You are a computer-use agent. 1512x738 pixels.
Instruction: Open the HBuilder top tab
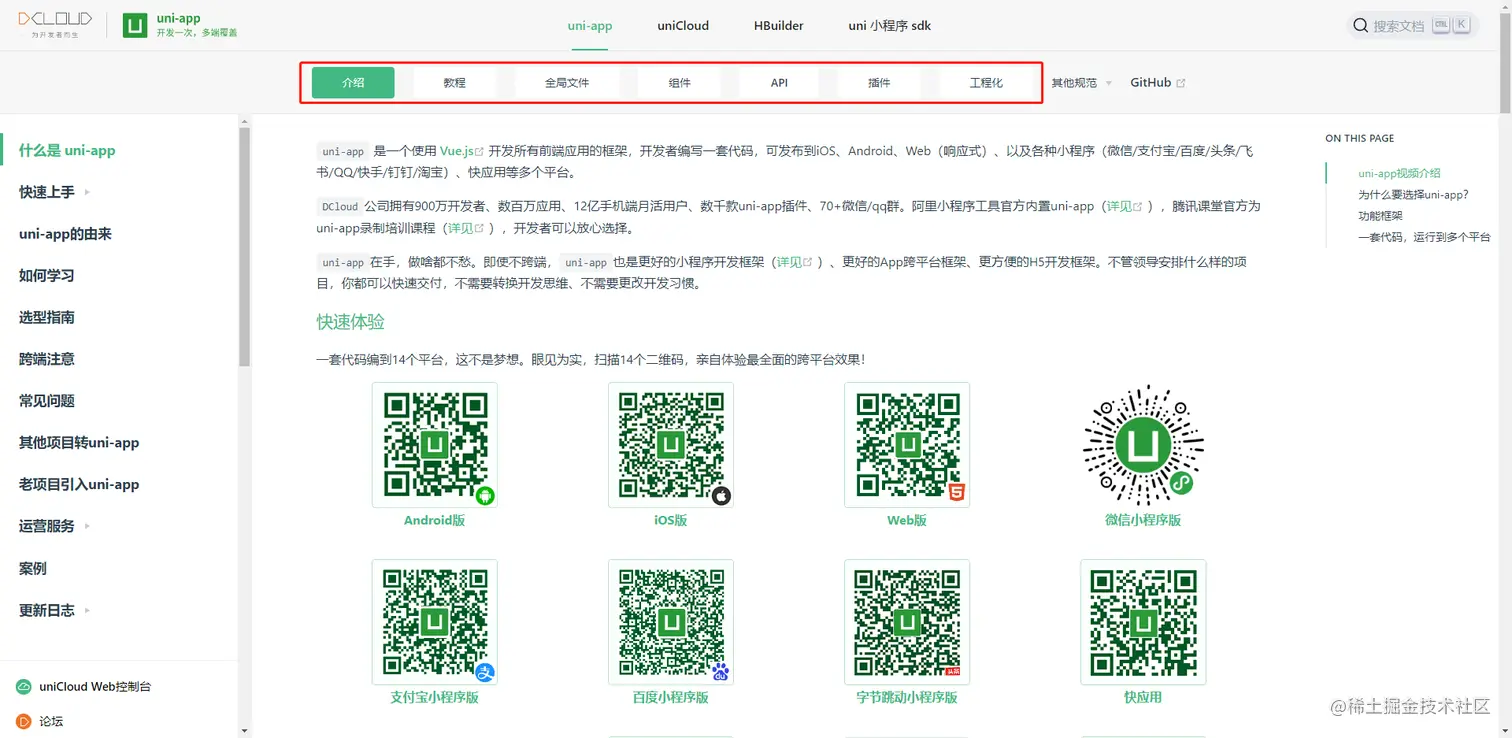point(779,26)
